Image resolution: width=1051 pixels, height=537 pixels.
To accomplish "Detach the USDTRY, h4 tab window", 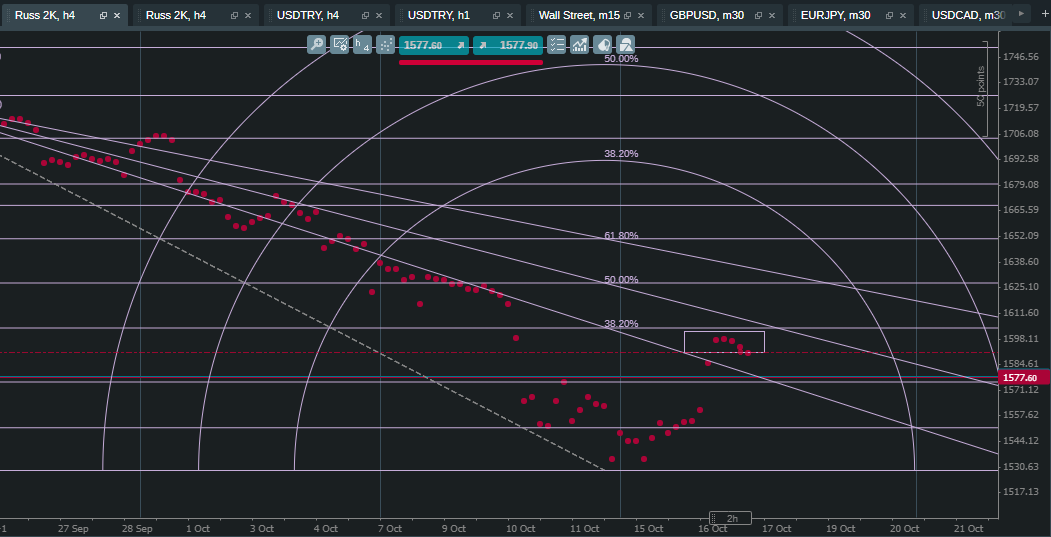I will click(x=365, y=15).
